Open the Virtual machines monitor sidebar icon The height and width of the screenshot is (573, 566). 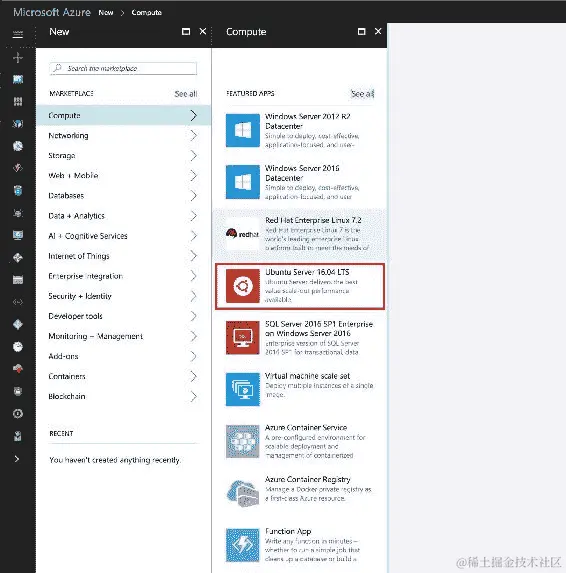(x=18, y=235)
